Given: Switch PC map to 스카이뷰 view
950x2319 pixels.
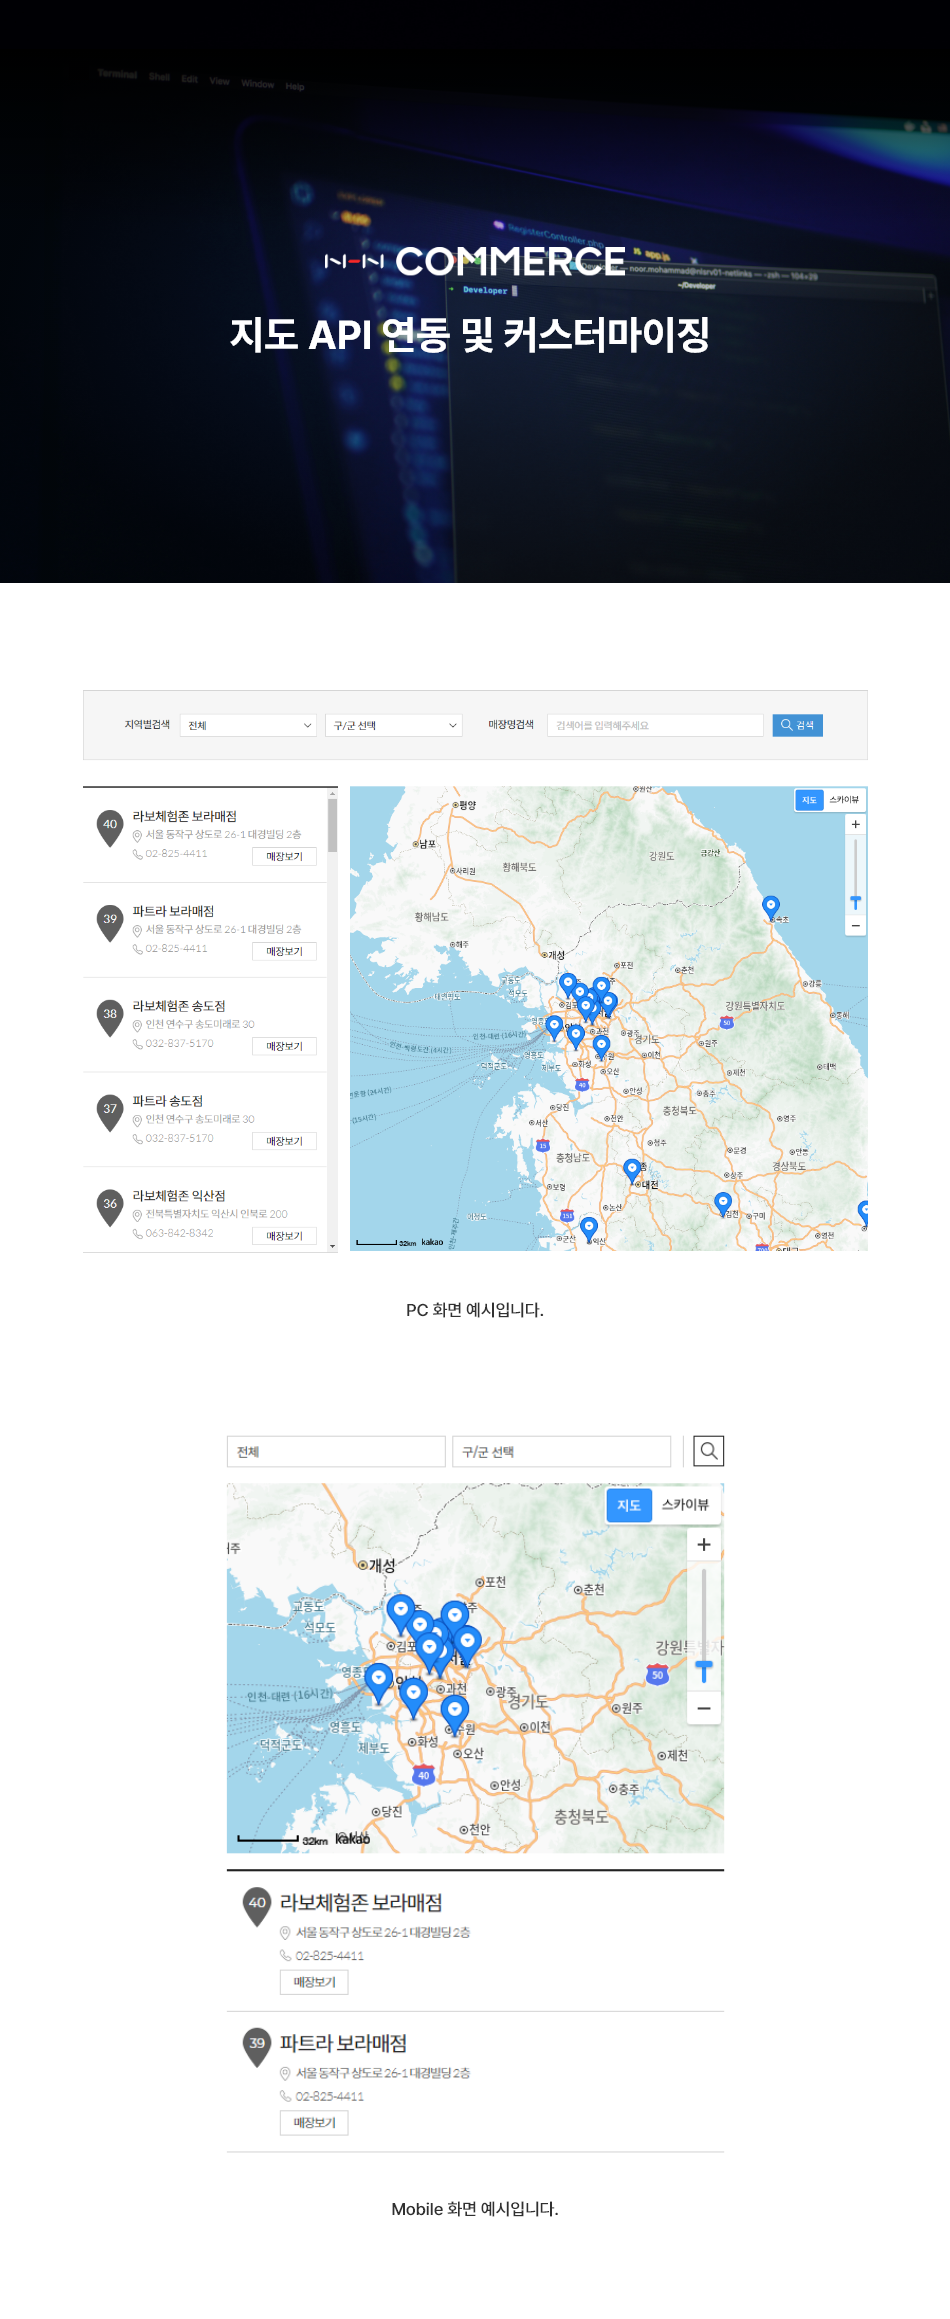Looking at the screenshot, I should [844, 800].
